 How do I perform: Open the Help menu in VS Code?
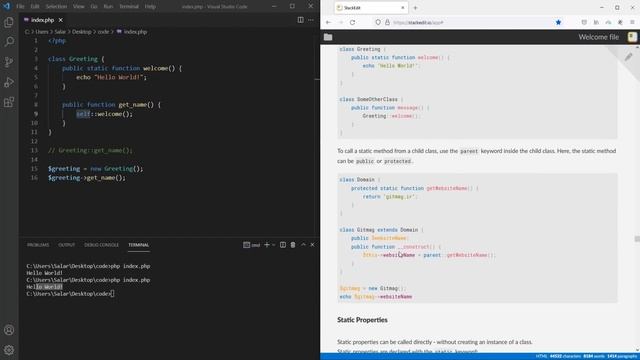tap(150, 7)
